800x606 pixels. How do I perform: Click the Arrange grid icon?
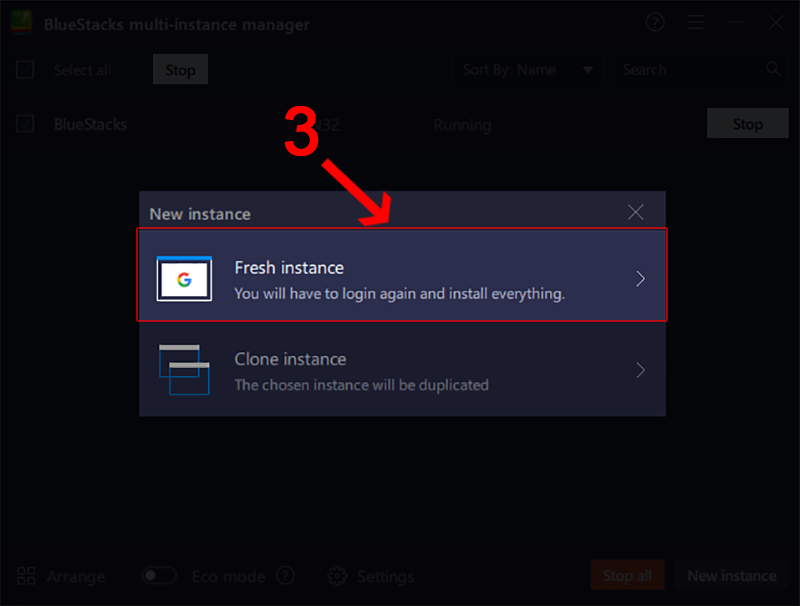point(27,576)
